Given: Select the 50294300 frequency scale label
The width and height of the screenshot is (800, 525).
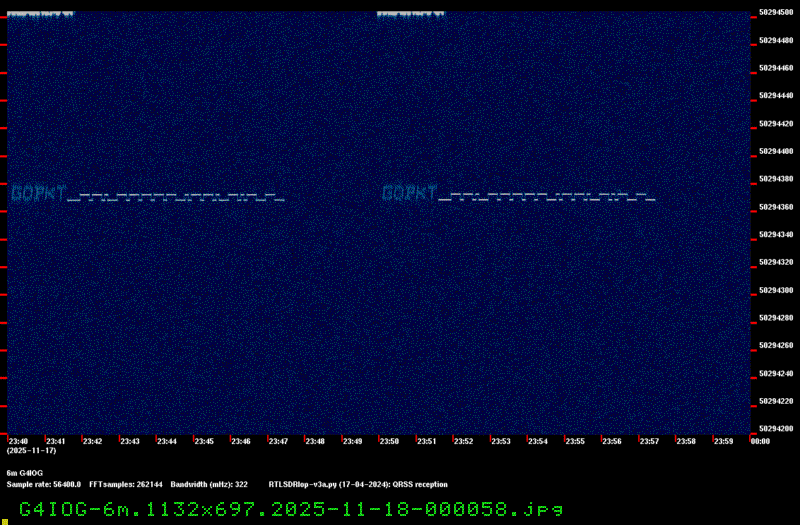Looking at the screenshot, I should point(776,290).
